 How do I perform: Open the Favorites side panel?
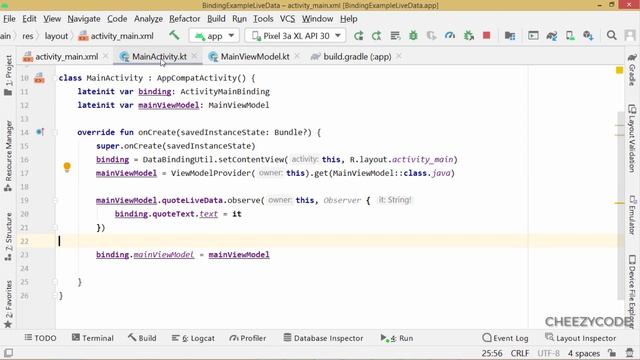pyautogui.click(x=8, y=304)
